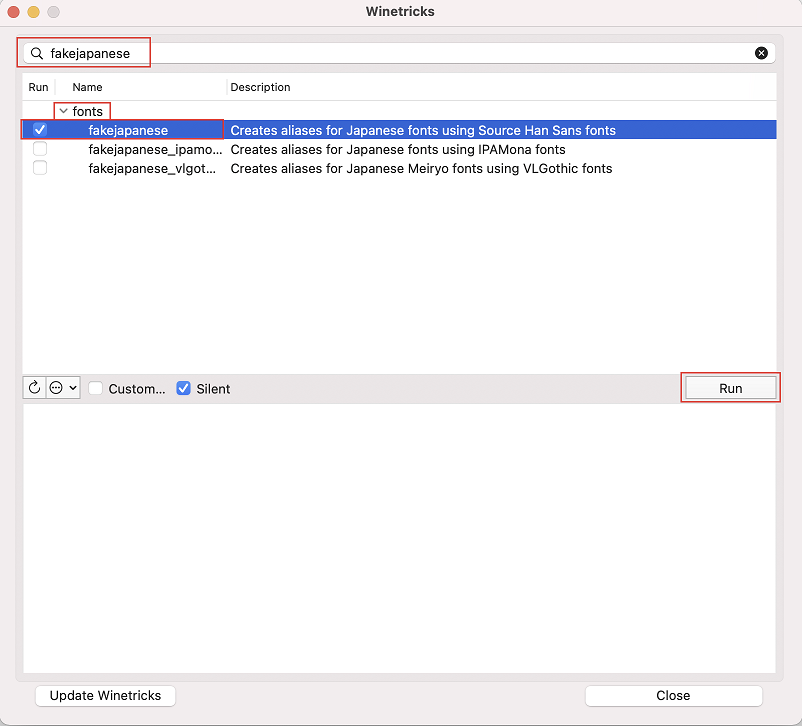Click the magnifier search icon
Screen dimensions: 802x726
[x=37, y=53]
